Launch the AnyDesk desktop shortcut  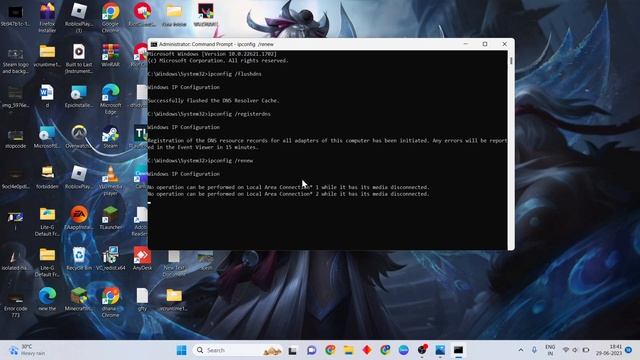(142, 258)
